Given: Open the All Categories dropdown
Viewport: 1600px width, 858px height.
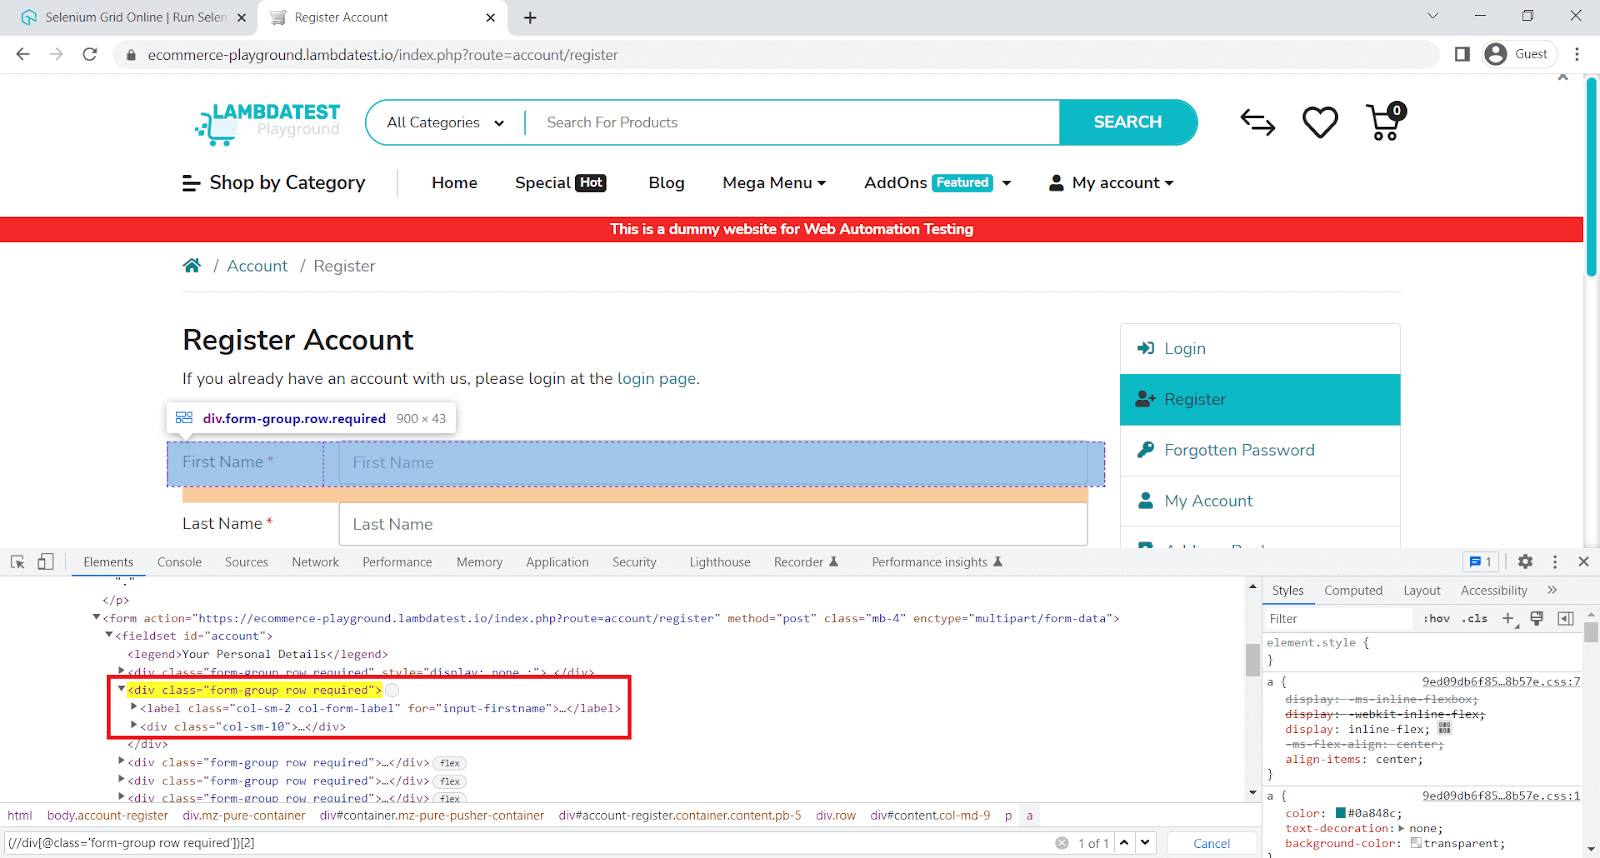Looking at the screenshot, I should (x=445, y=122).
